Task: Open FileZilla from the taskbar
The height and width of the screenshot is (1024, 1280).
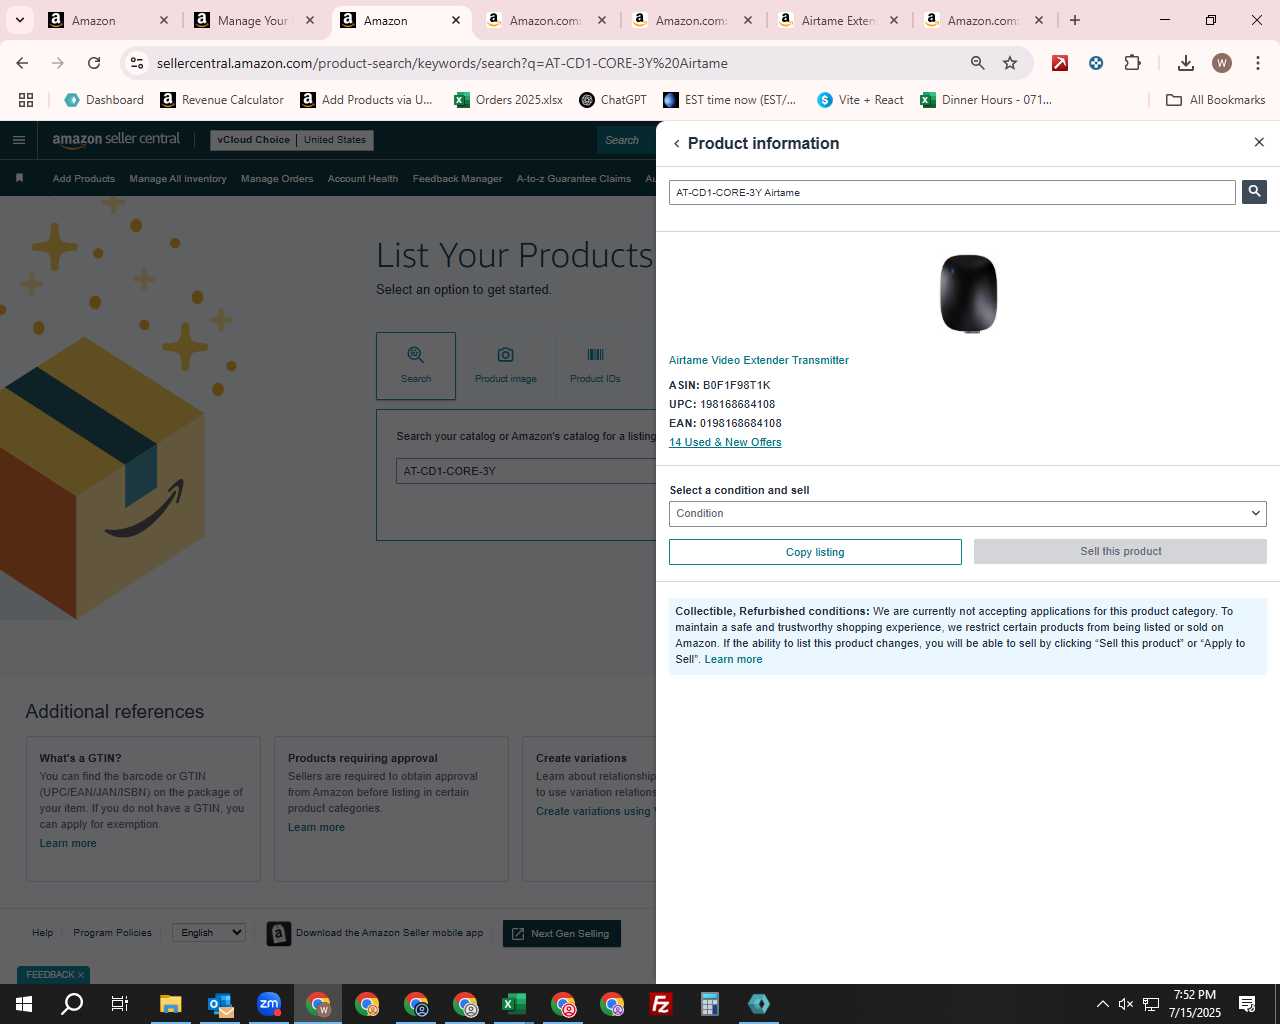Action: point(661,1004)
